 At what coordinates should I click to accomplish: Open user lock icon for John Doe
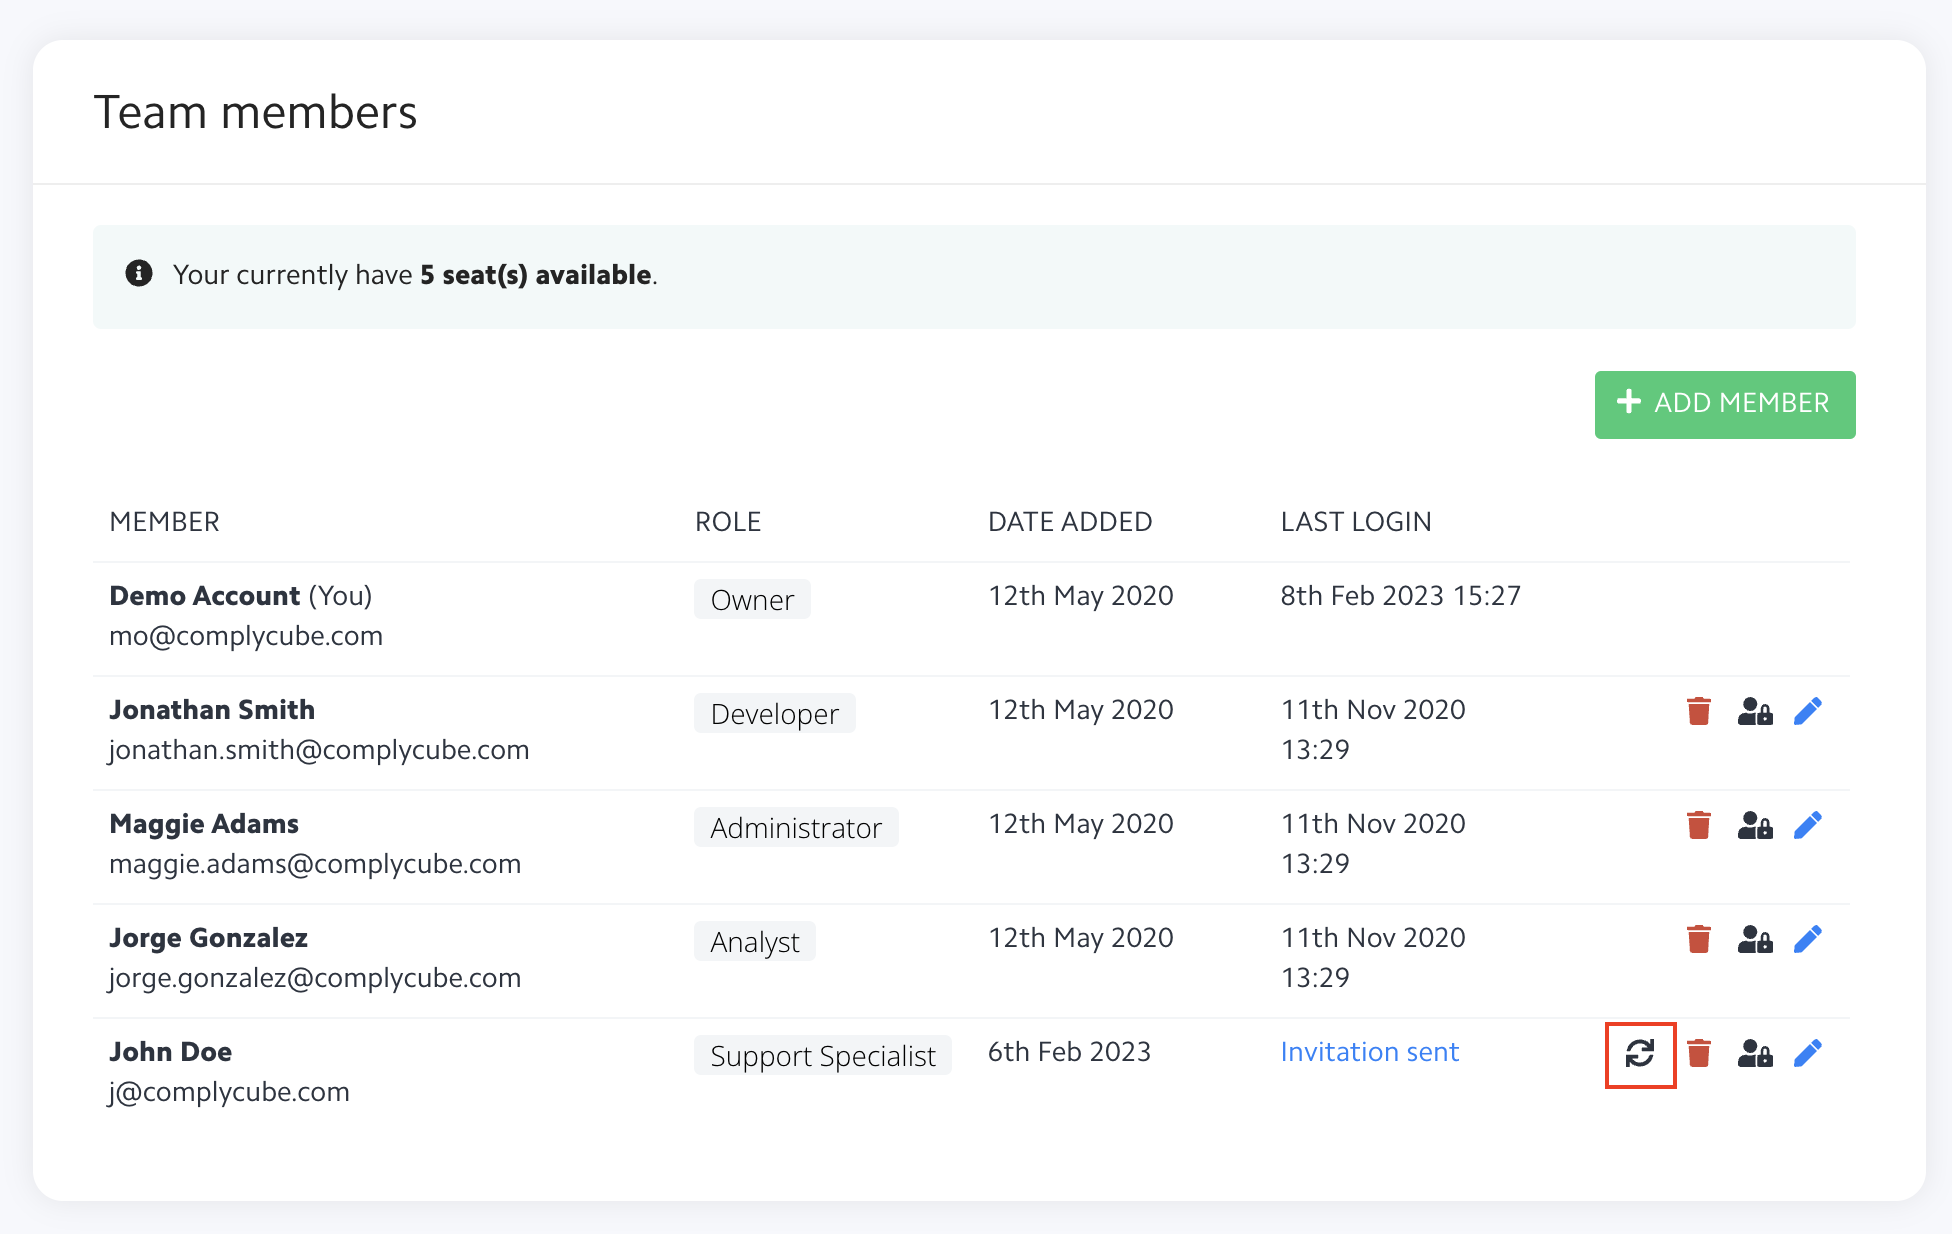[x=1755, y=1053]
